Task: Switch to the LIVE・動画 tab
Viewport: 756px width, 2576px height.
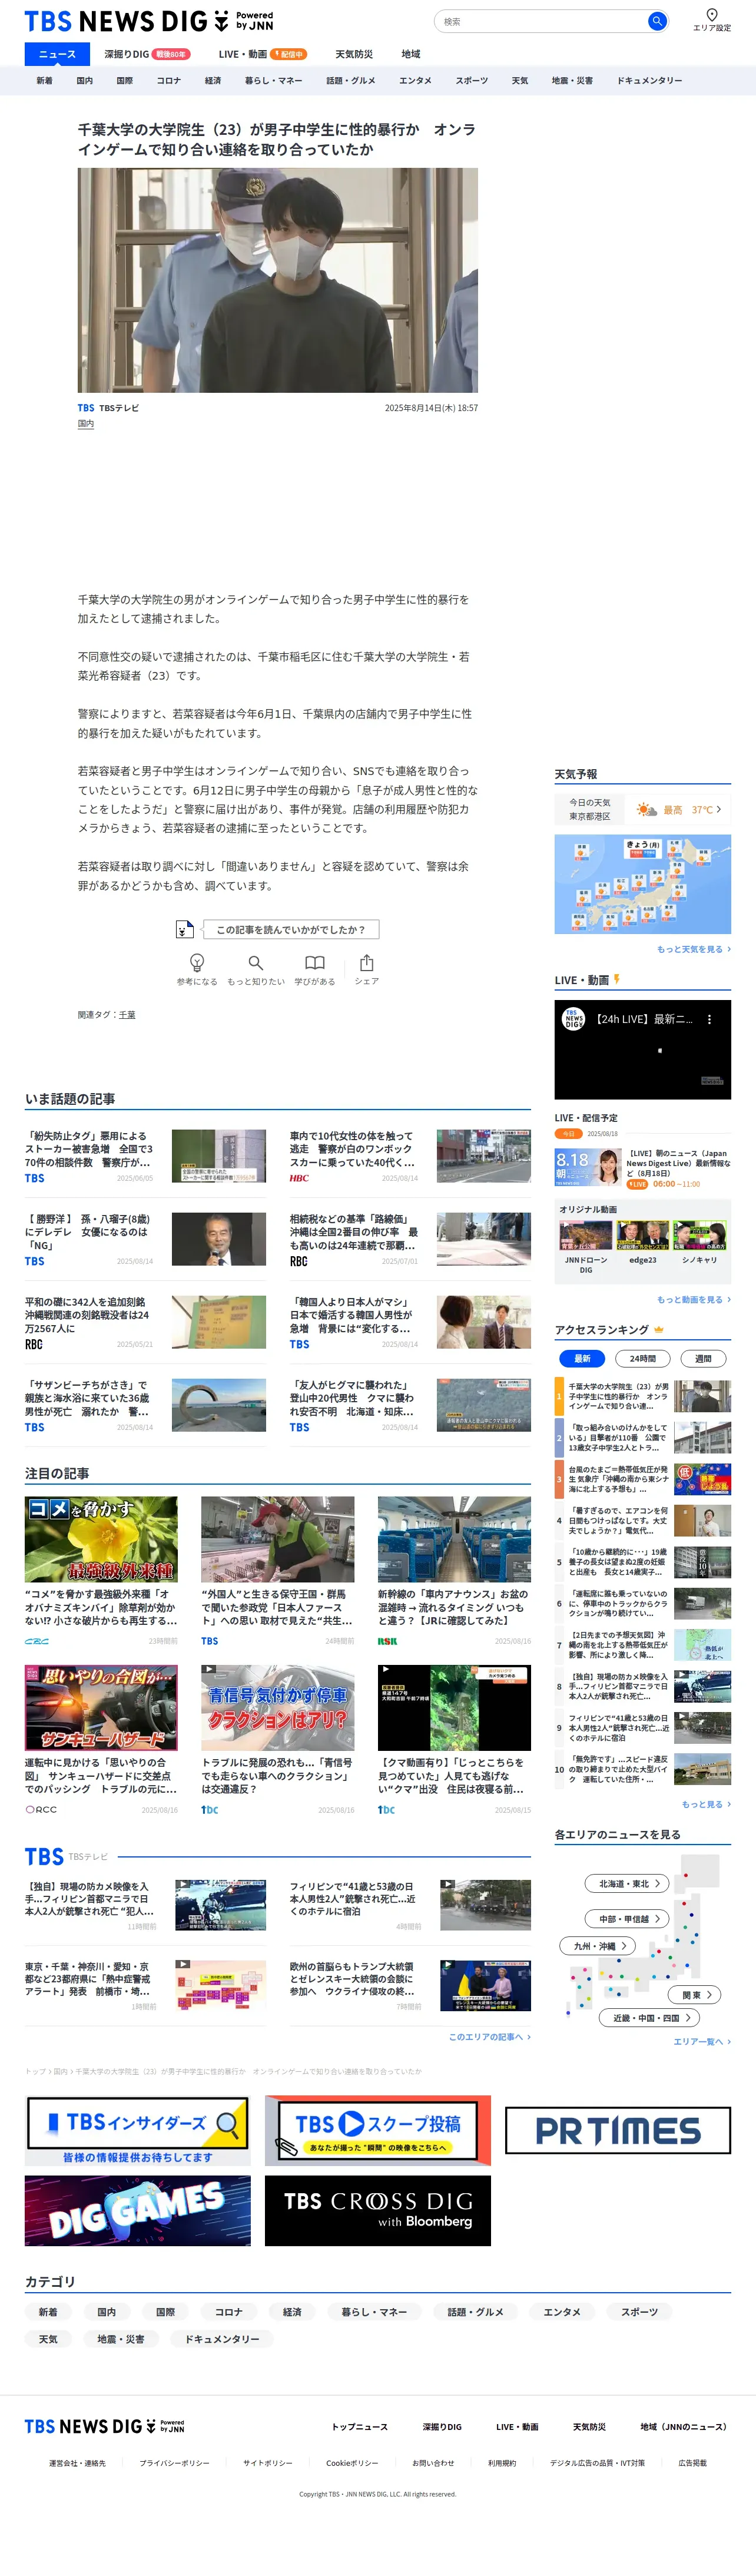Action: pos(262,54)
